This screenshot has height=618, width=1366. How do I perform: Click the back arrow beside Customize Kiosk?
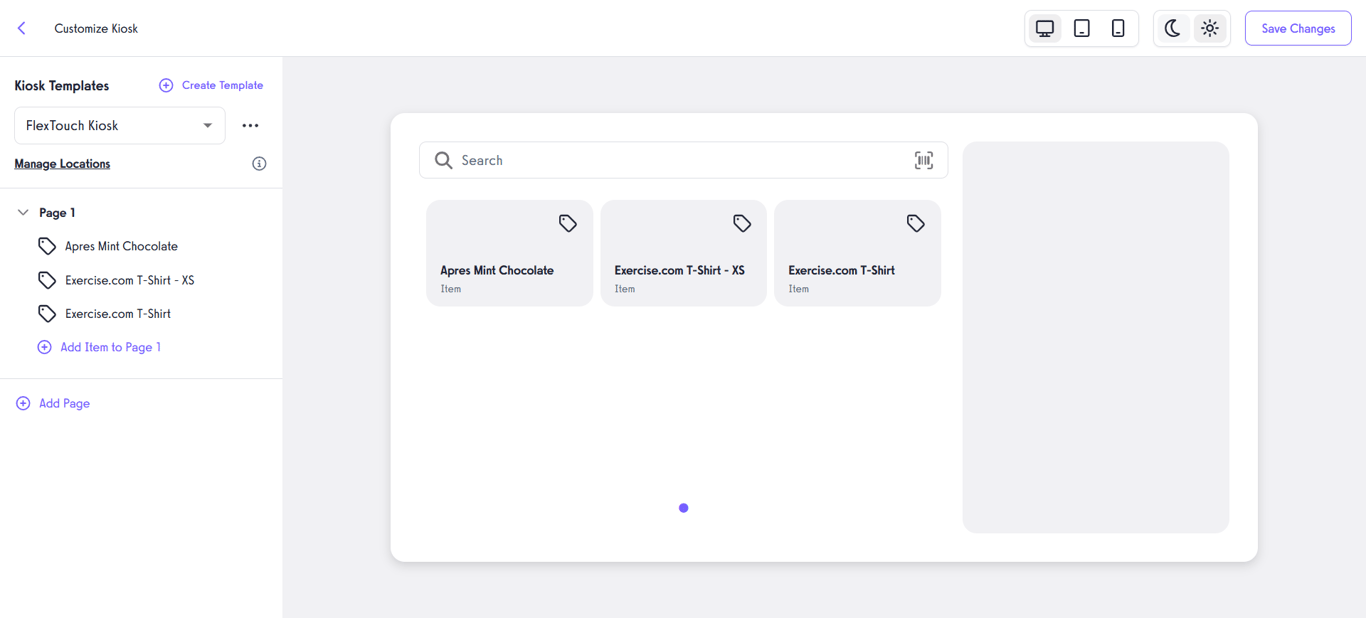(21, 28)
